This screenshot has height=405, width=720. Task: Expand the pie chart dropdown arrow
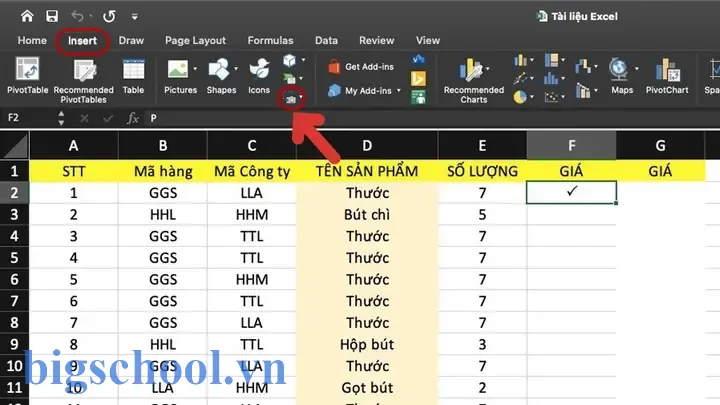tap(532, 97)
